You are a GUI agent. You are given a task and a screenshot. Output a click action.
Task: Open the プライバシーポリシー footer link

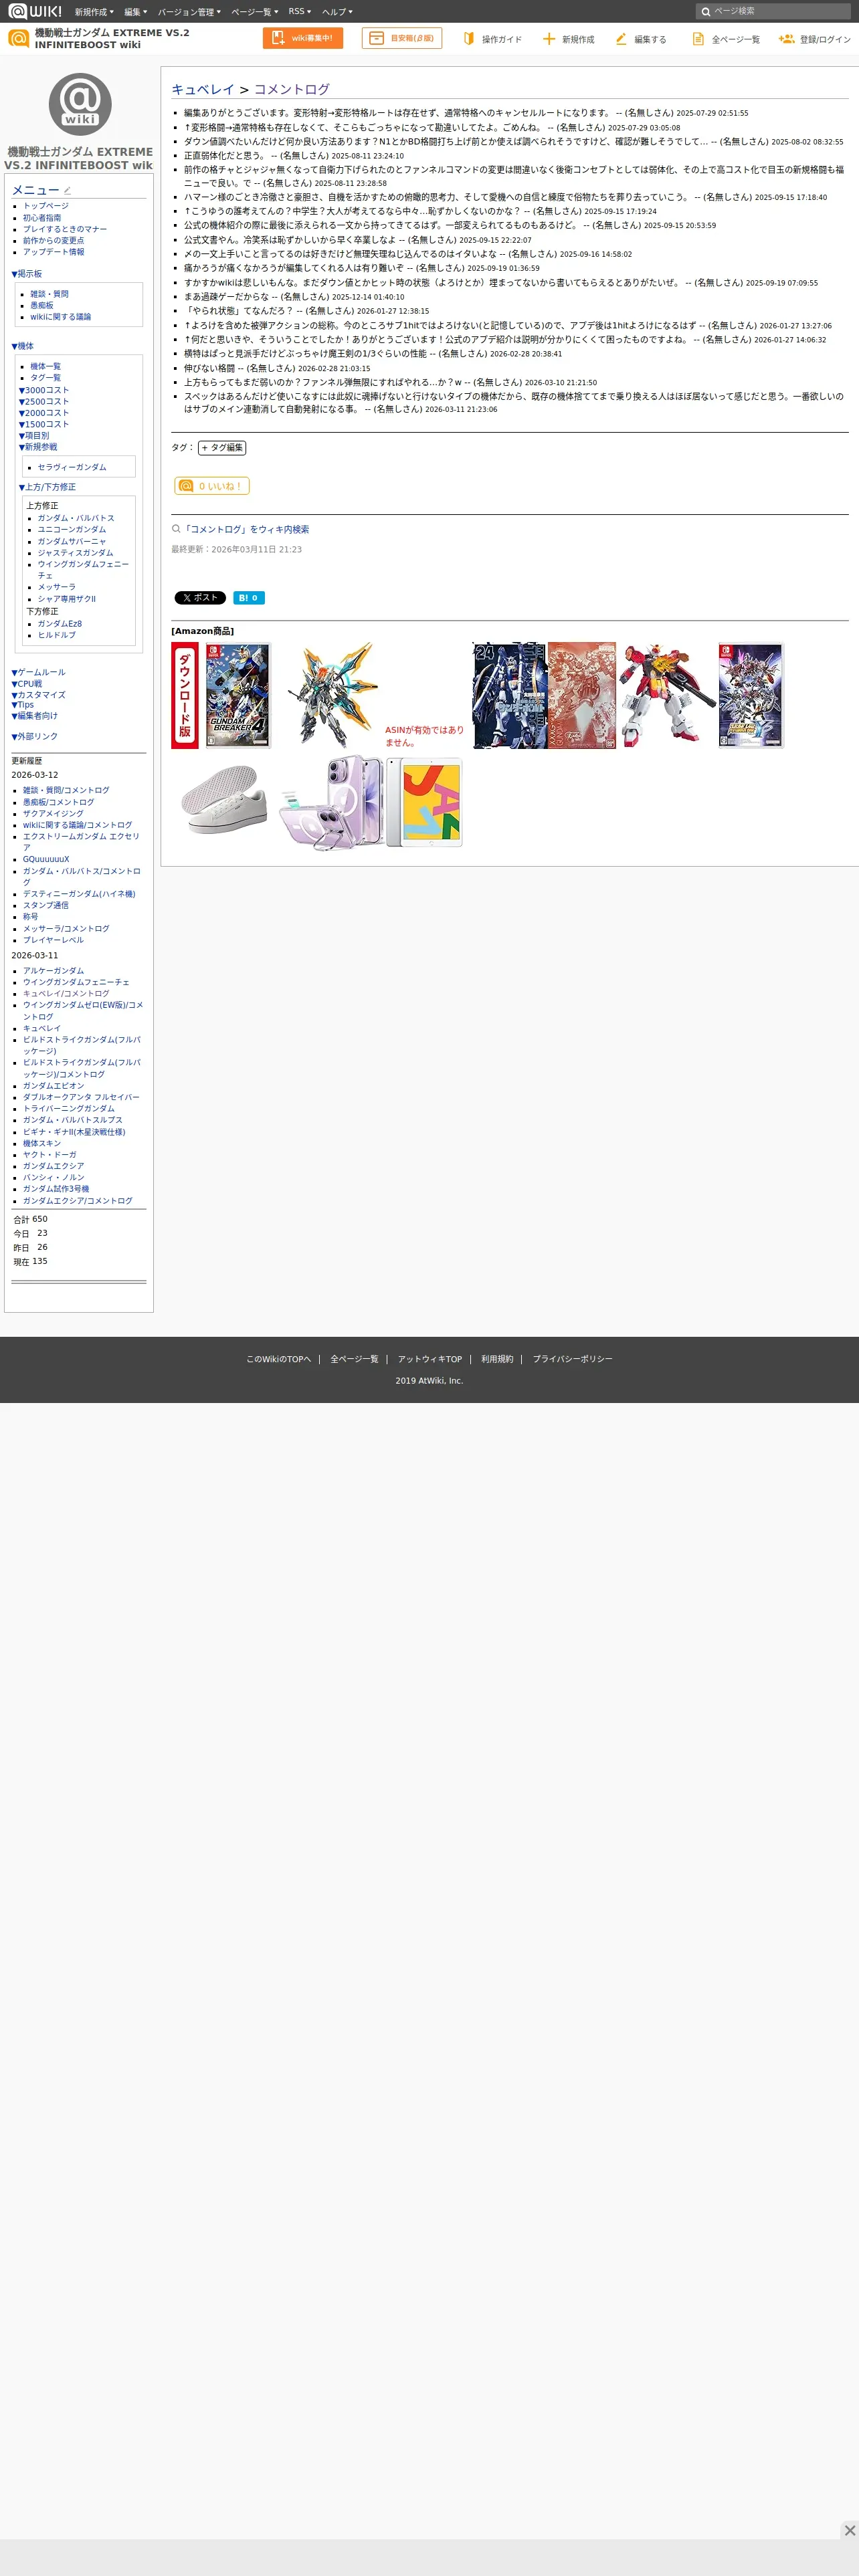coord(572,1359)
